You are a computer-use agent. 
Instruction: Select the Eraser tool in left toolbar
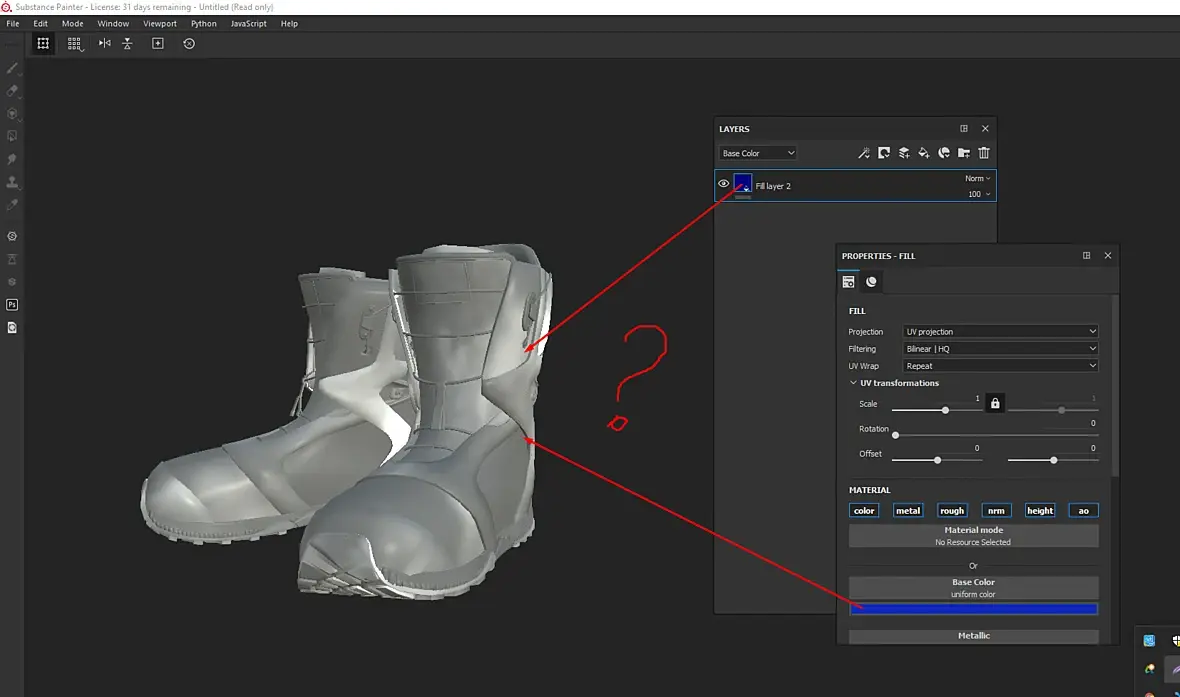(12, 91)
